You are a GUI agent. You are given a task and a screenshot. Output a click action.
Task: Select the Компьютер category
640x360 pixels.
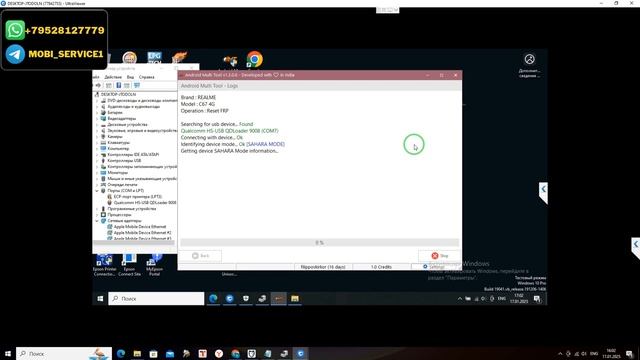118,148
